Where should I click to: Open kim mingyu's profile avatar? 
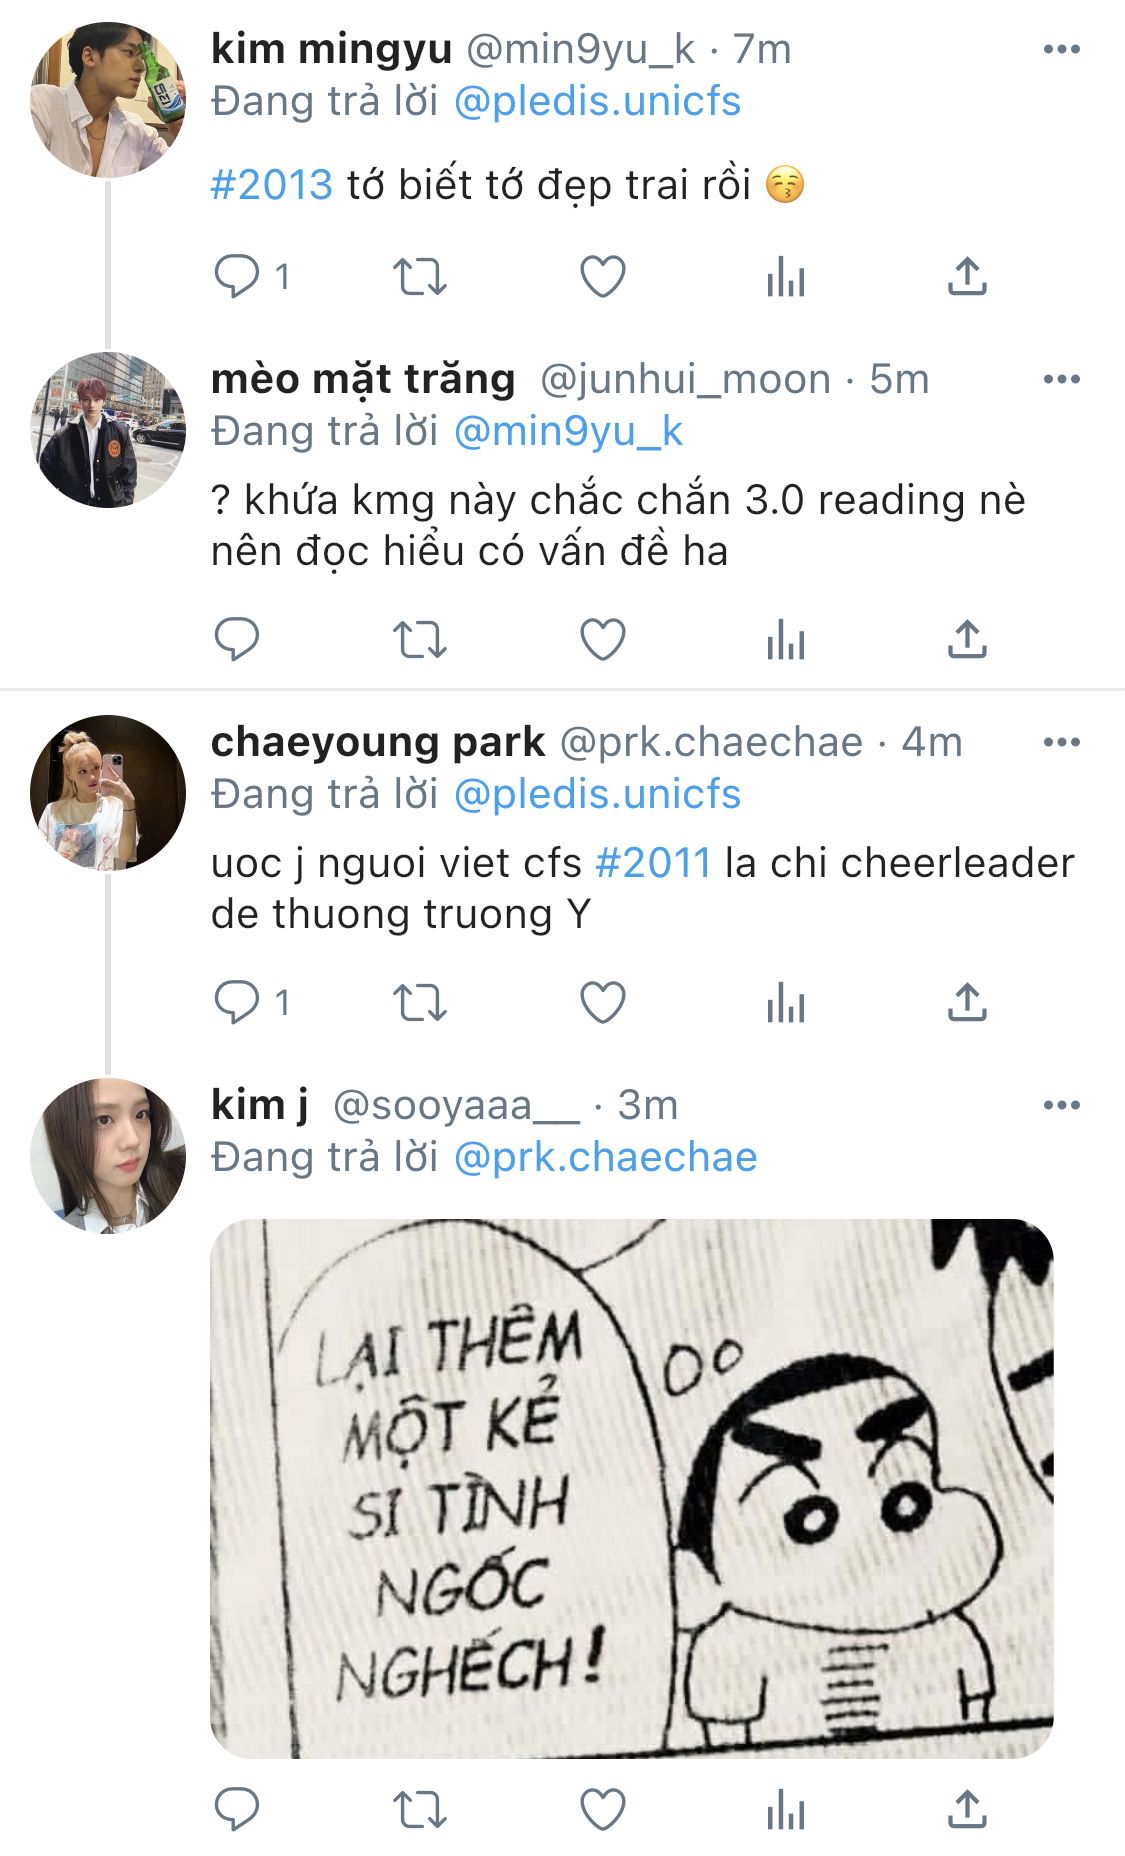(x=108, y=100)
